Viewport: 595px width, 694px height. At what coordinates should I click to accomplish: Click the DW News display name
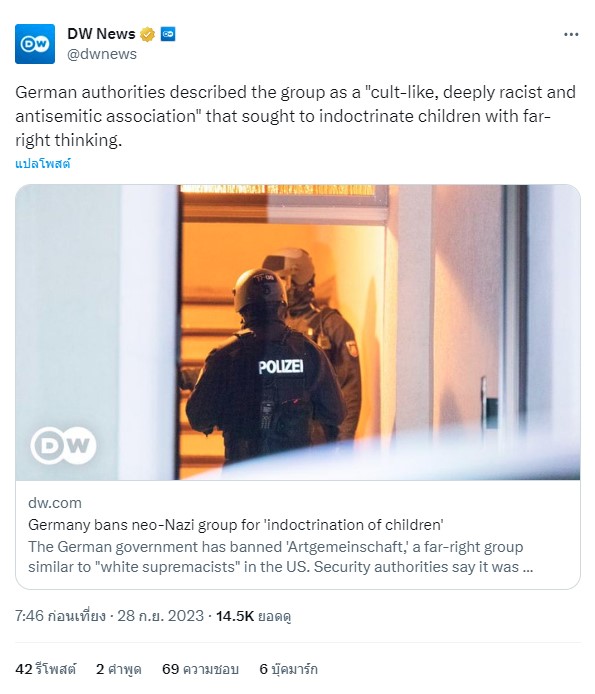pos(101,34)
